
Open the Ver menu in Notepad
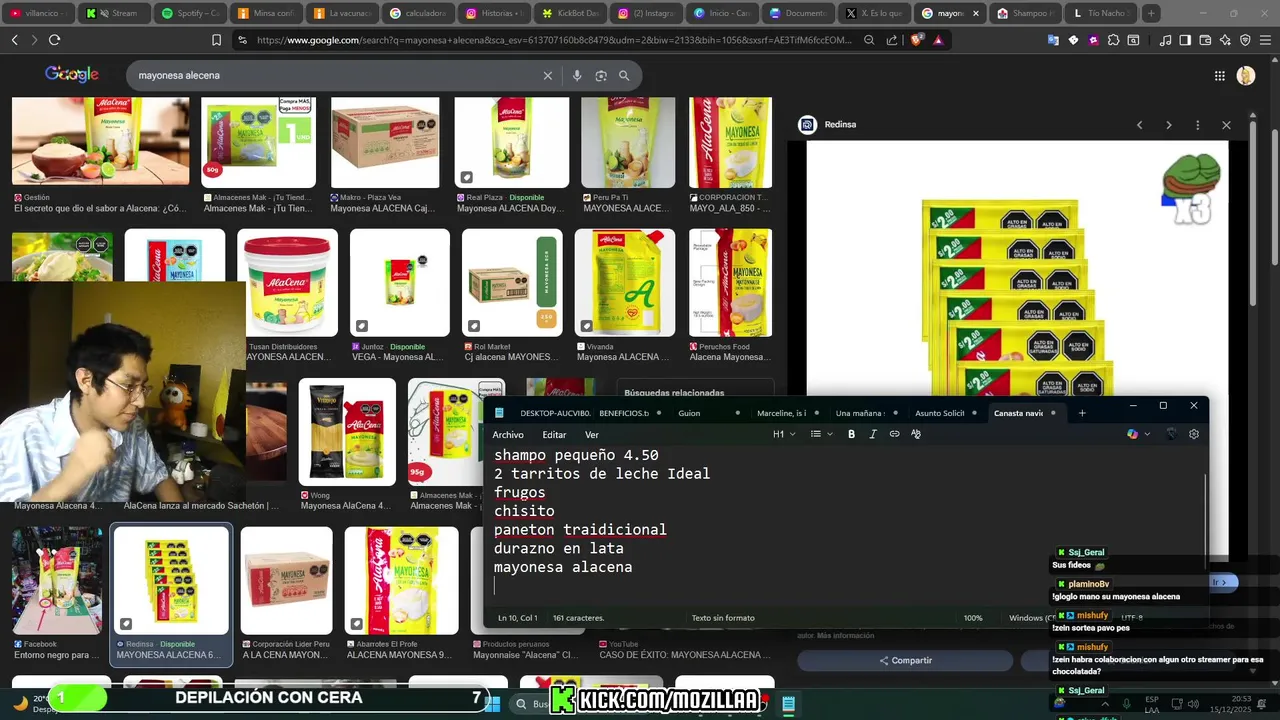592,435
